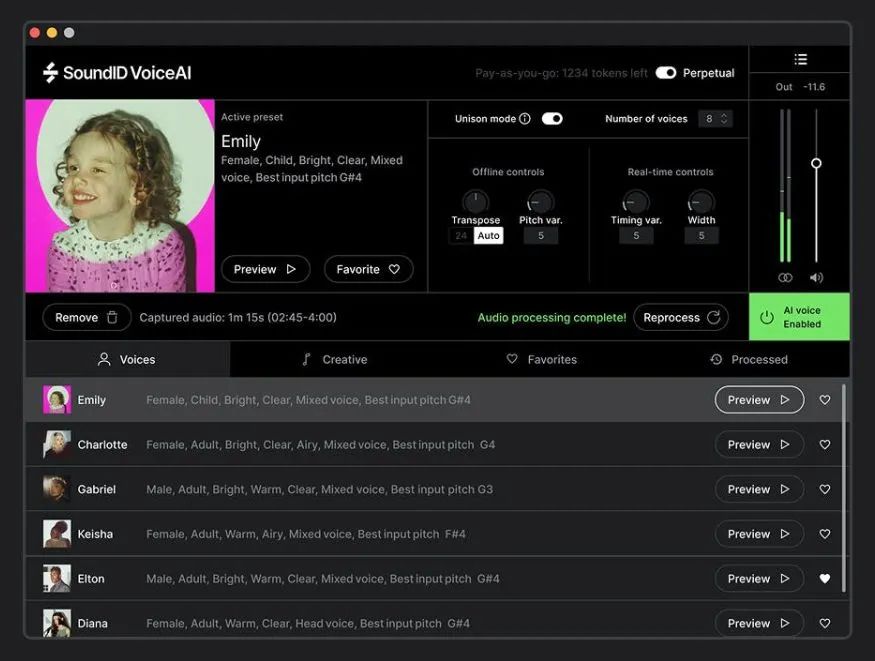Mute output using the speaker icon
The width and height of the screenshot is (875, 661).
[x=816, y=278]
